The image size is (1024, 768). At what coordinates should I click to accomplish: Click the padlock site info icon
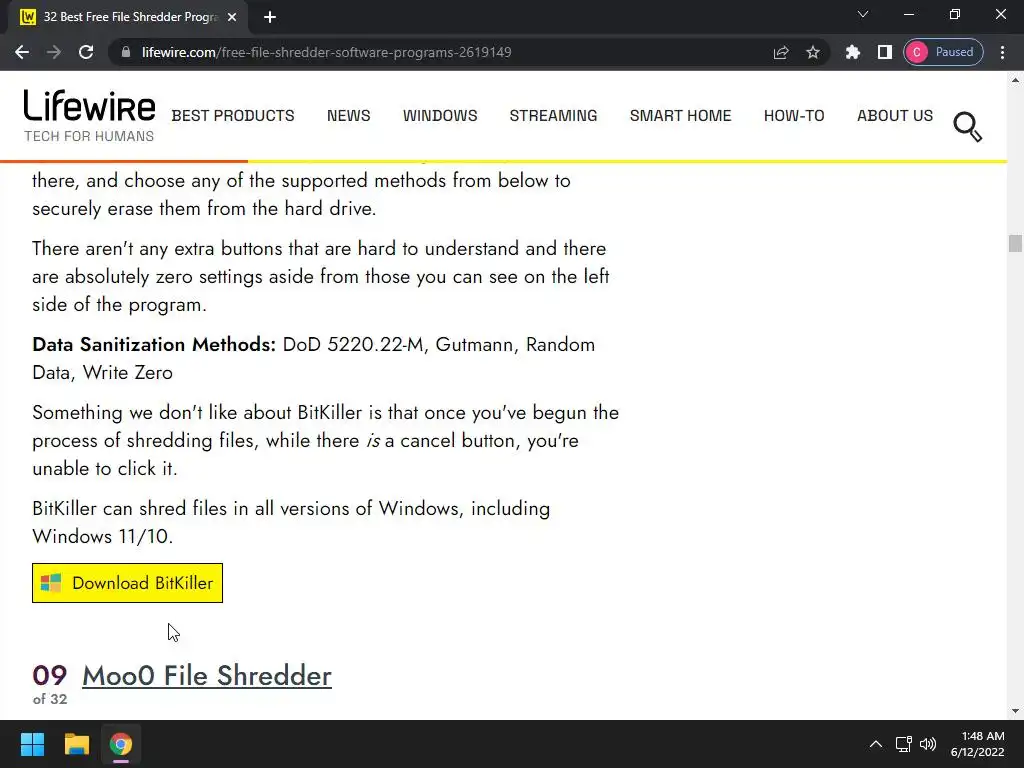[x=126, y=52]
